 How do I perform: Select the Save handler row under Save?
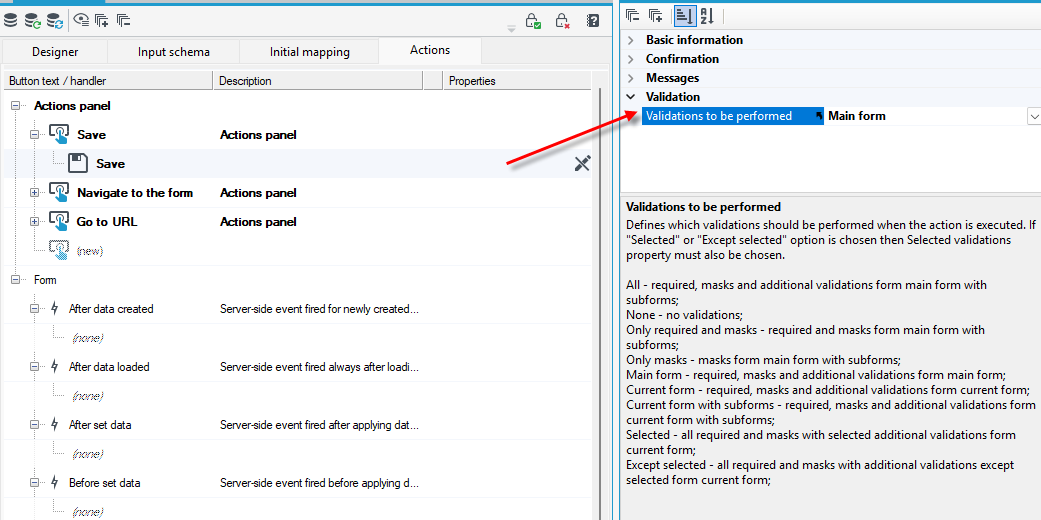click(x=297, y=163)
